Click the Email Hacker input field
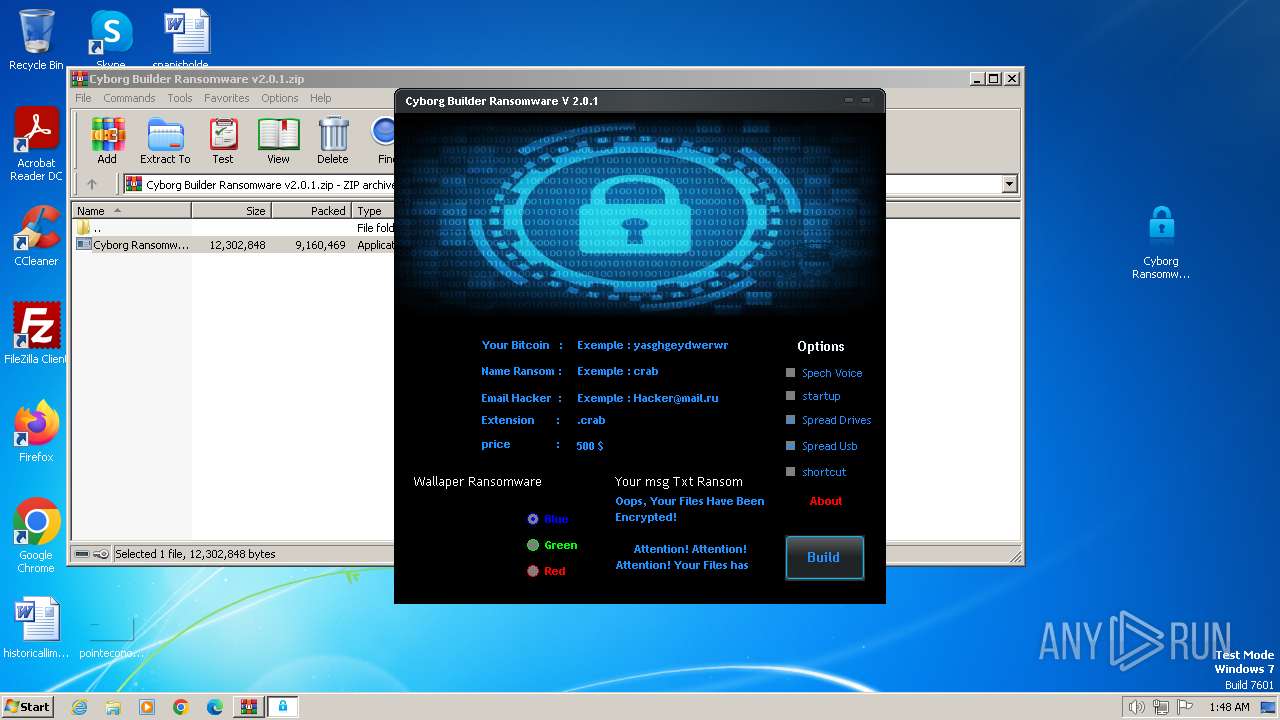 tap(647, 398)
